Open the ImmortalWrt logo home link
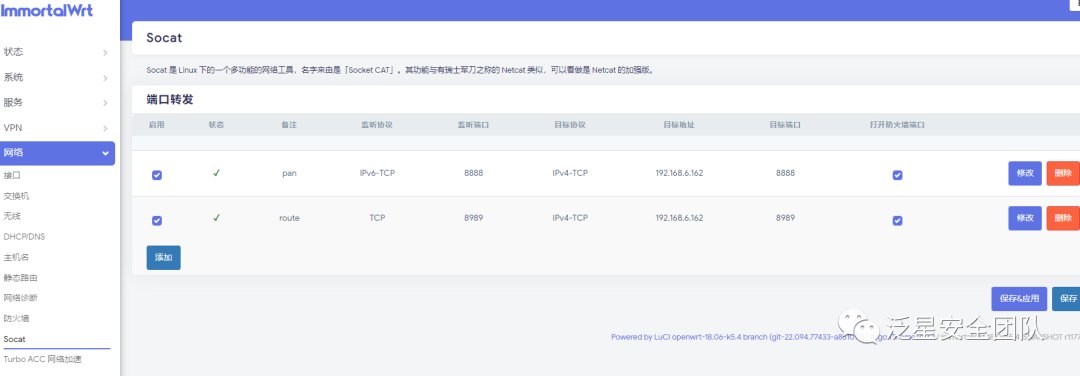Image resolution: width=1080 pixels, height=376 pixels. pyautogui.click(x=47, y=10)
